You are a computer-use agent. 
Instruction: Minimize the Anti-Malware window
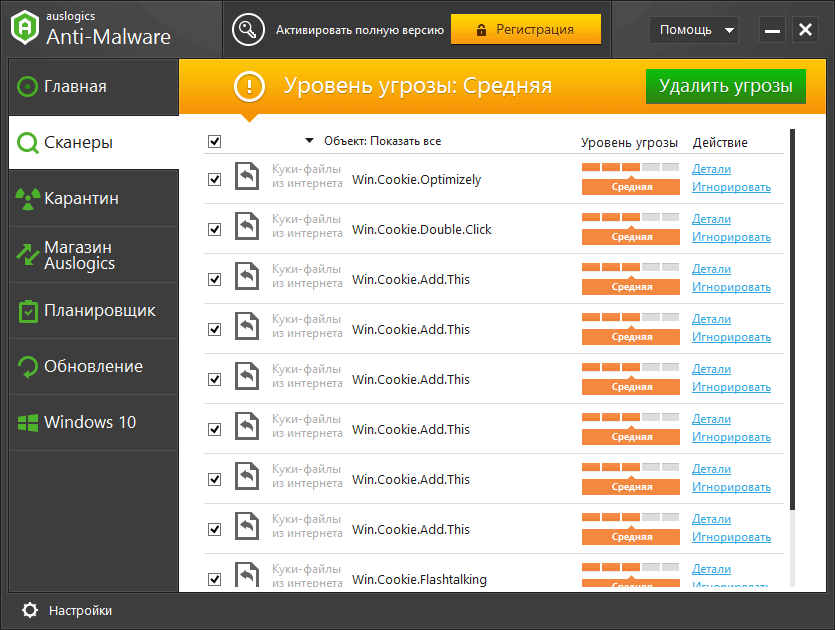(x=772, y=30)
